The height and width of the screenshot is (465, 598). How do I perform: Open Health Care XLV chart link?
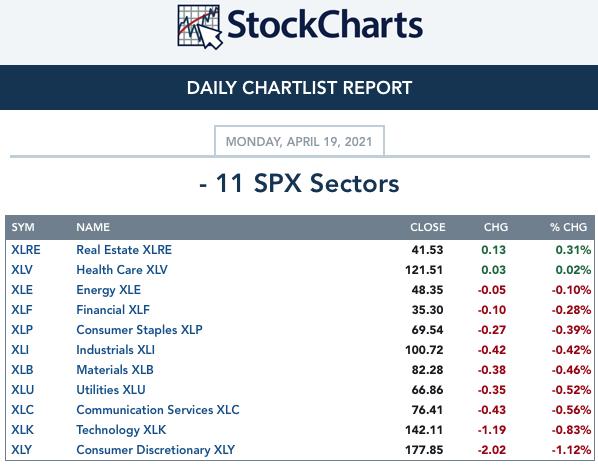tap(122, 270)
